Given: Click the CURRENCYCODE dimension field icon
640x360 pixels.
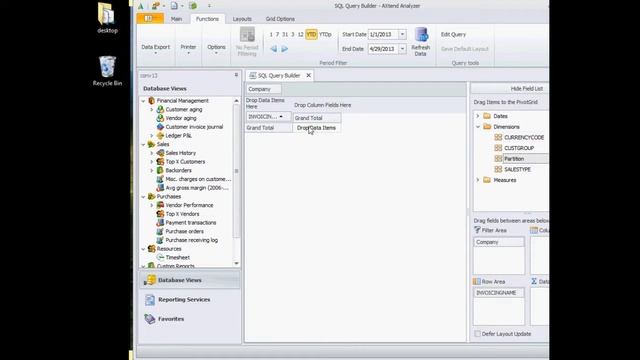Looking at the screenshot, I should (x=498, y=137).
